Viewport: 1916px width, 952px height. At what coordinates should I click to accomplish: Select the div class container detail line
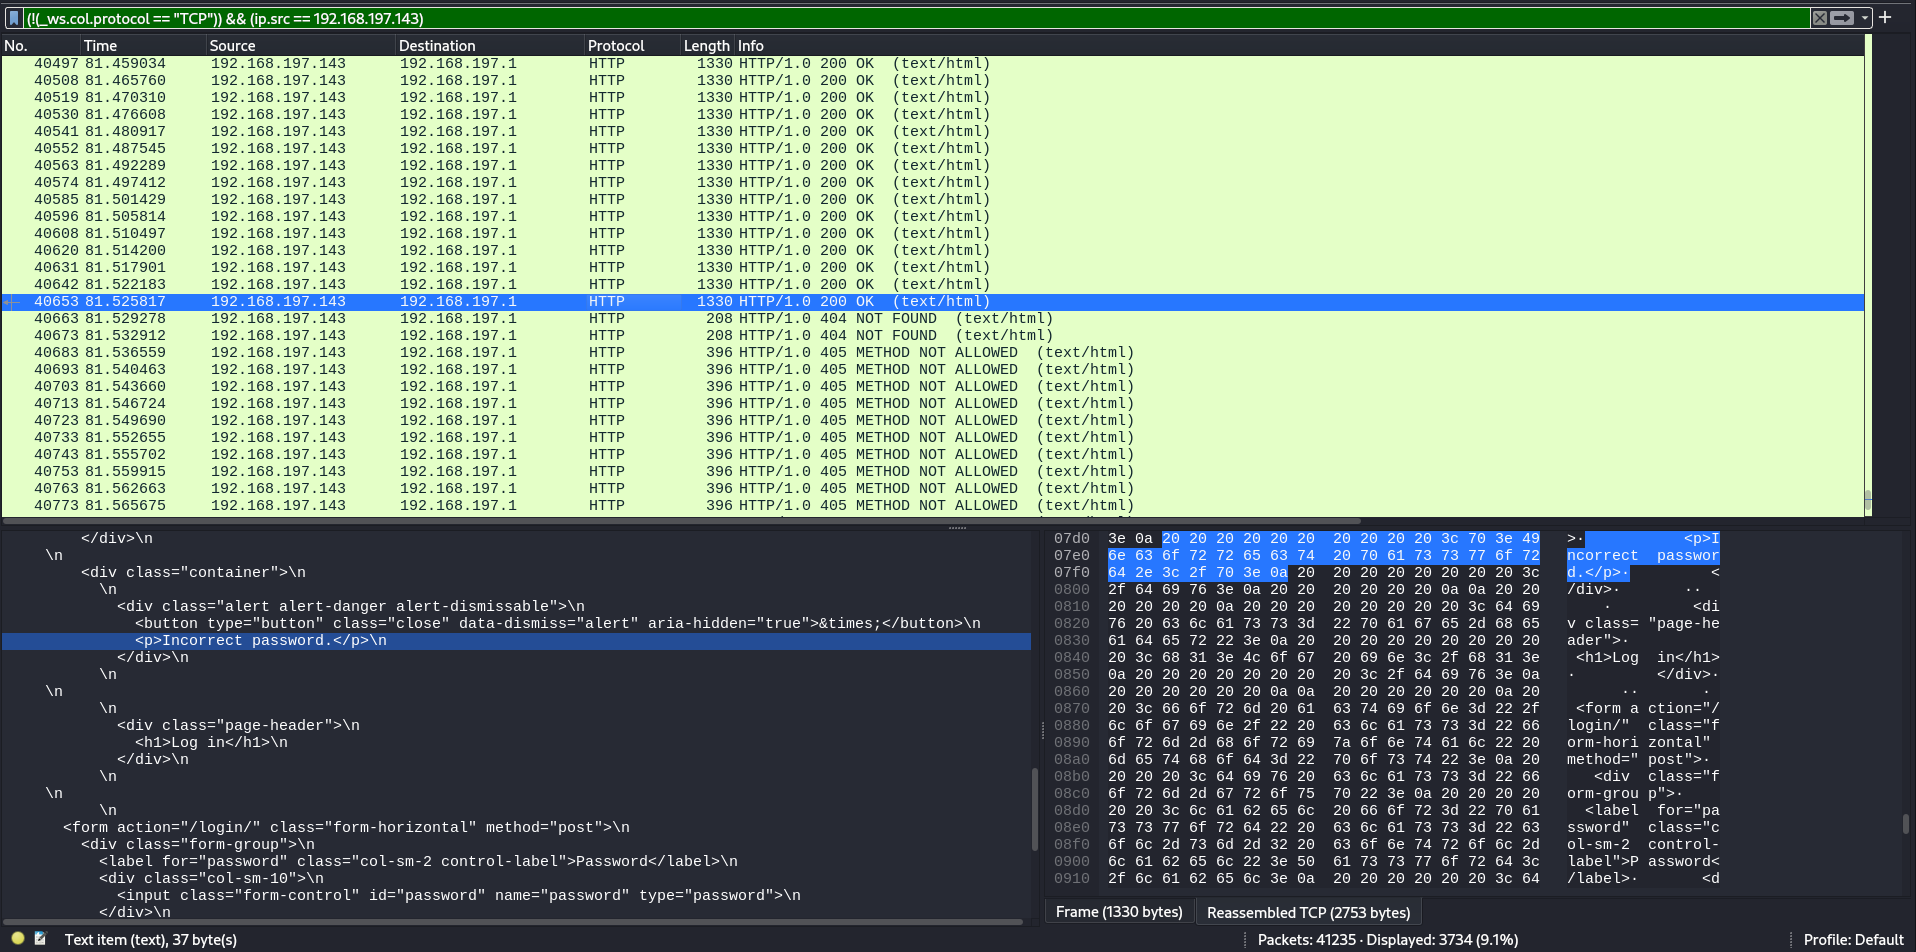click(x=516, y=572)
